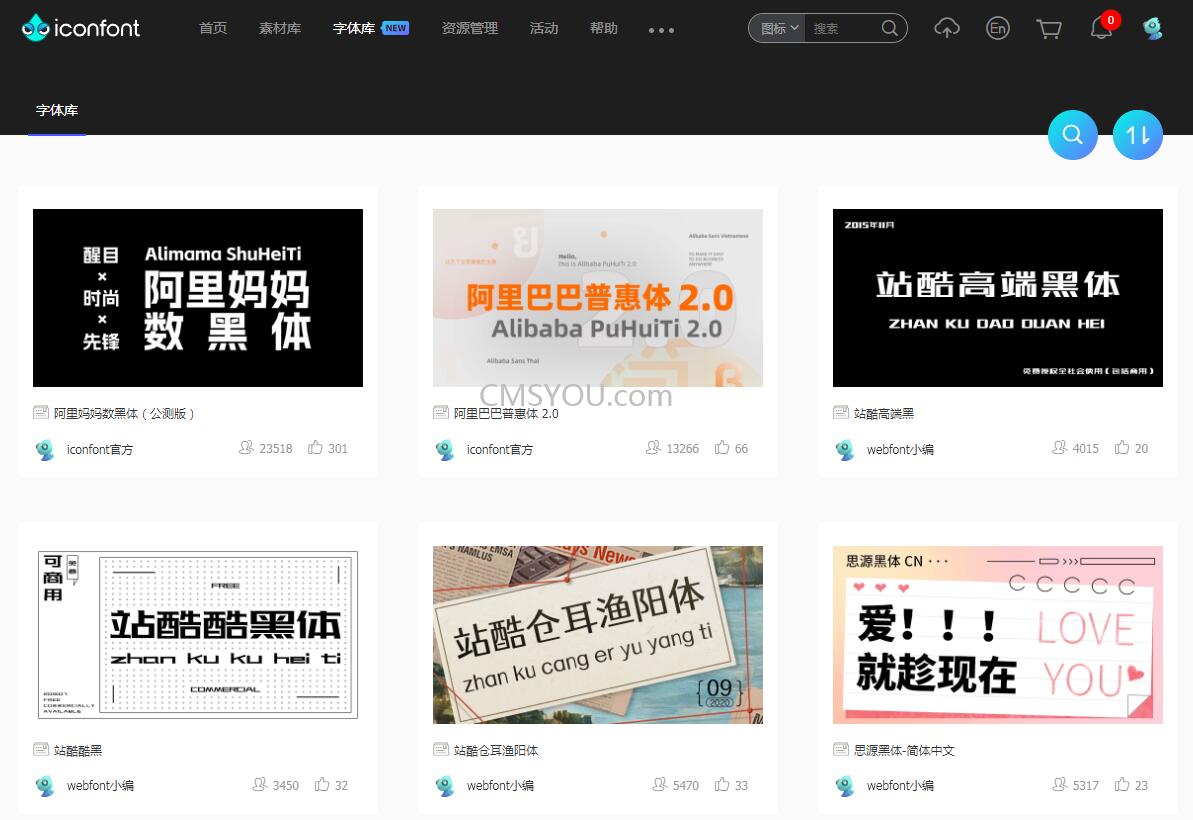The width and height of the screenshot is (1193, 820).
Task: Open zhan ku ku hei ti thumbnail
Action: point(198,634)
